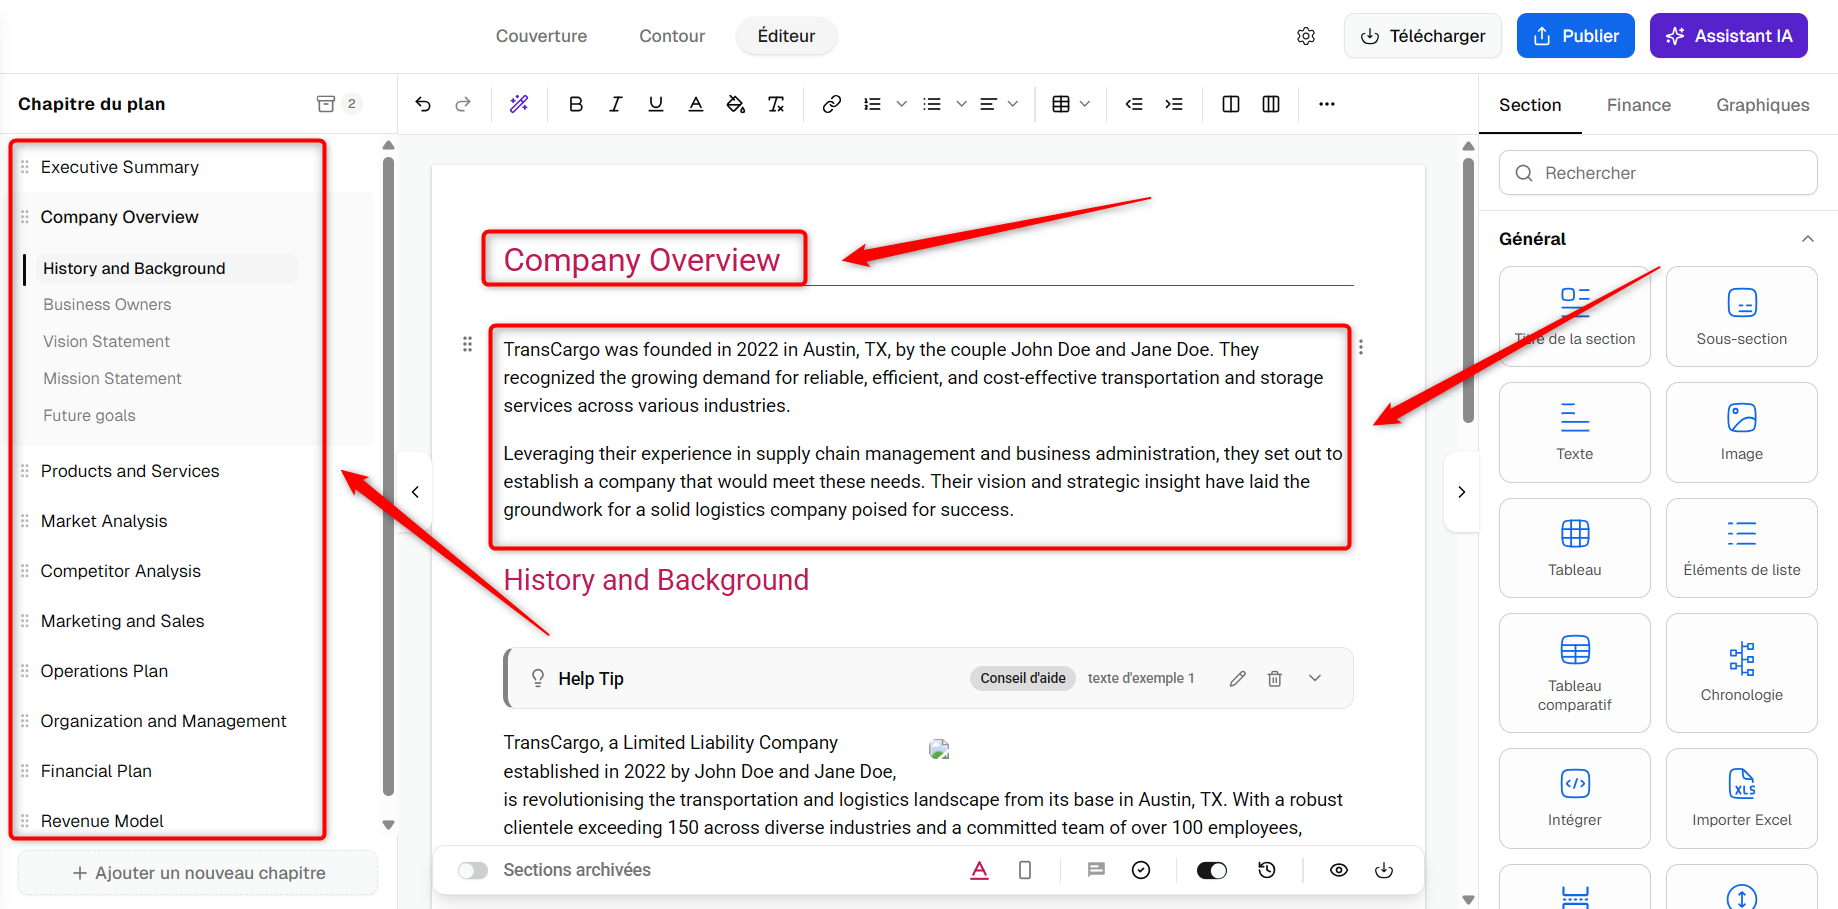Toggle italic formatting
The width and height of the screenshot is (1838, 909).
(x=616, y=104)
